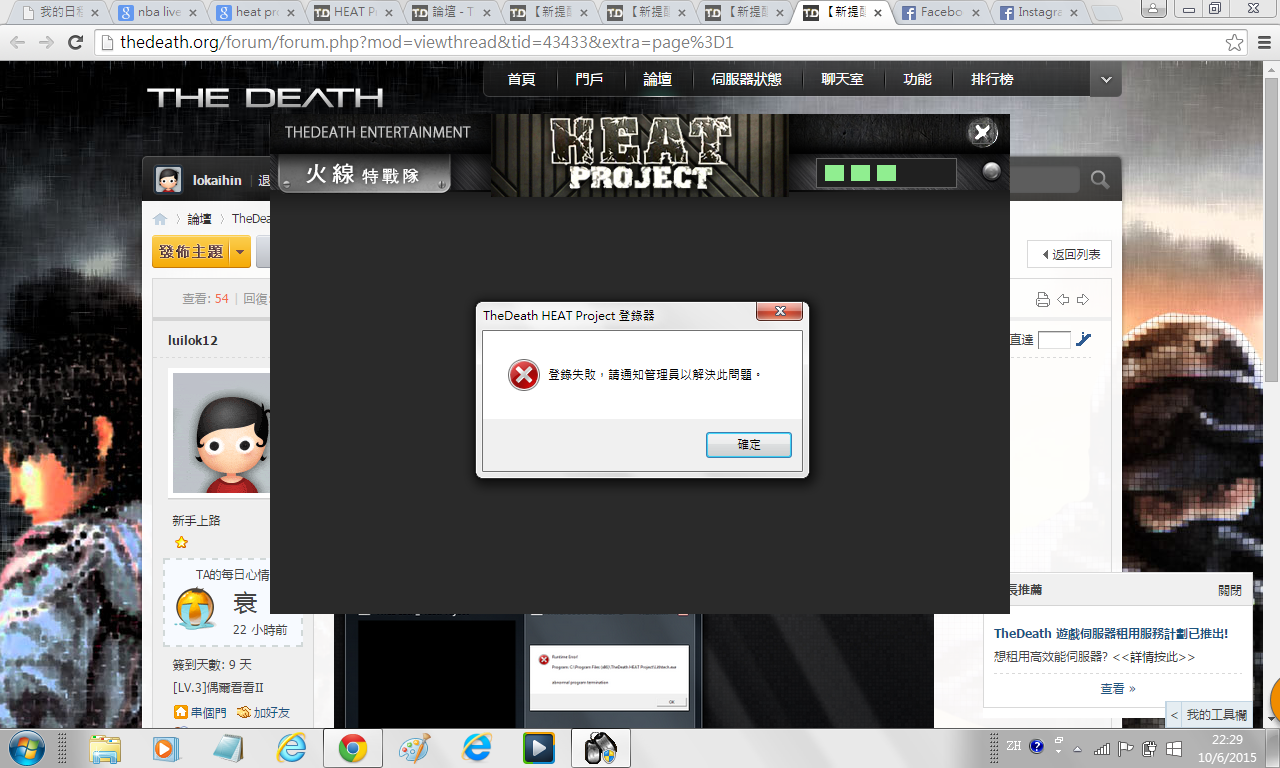Viewport: 1280px width, 768px height.
Task: Click Chrome forward arrow
Action: click(46, 43)
